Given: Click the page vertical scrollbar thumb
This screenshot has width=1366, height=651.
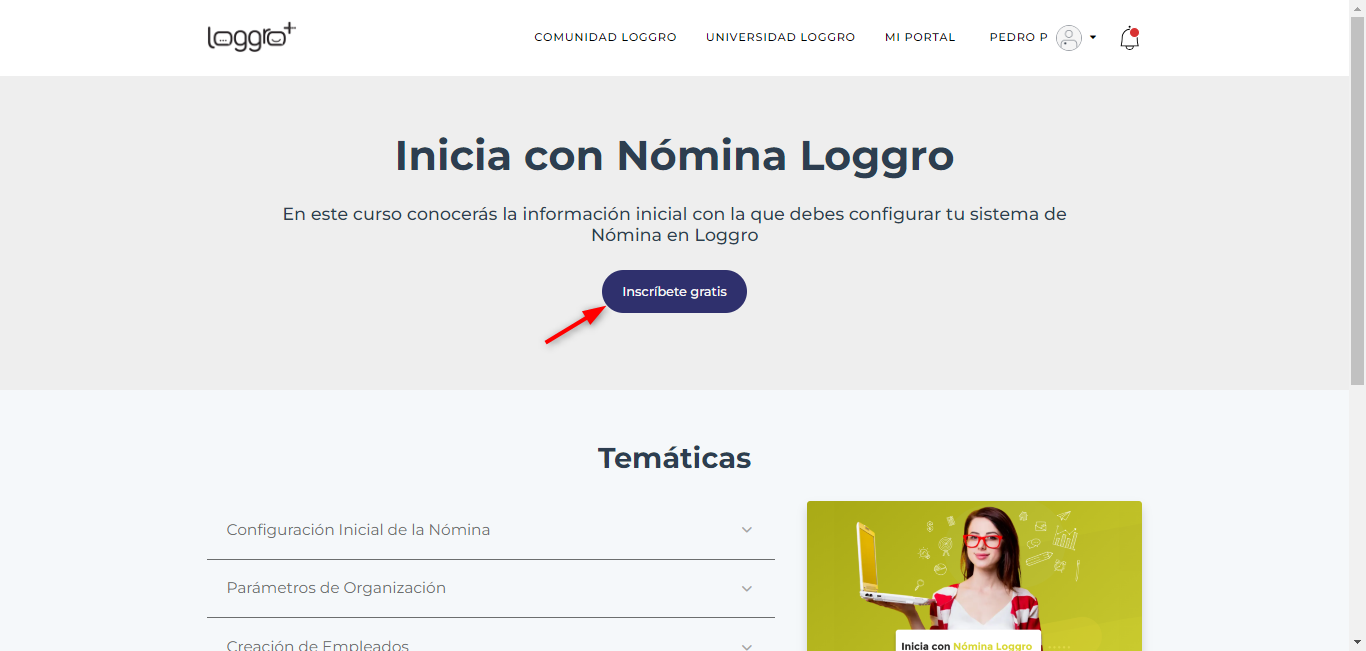Looking at the screenshot, I should (x=1357, y=200).
